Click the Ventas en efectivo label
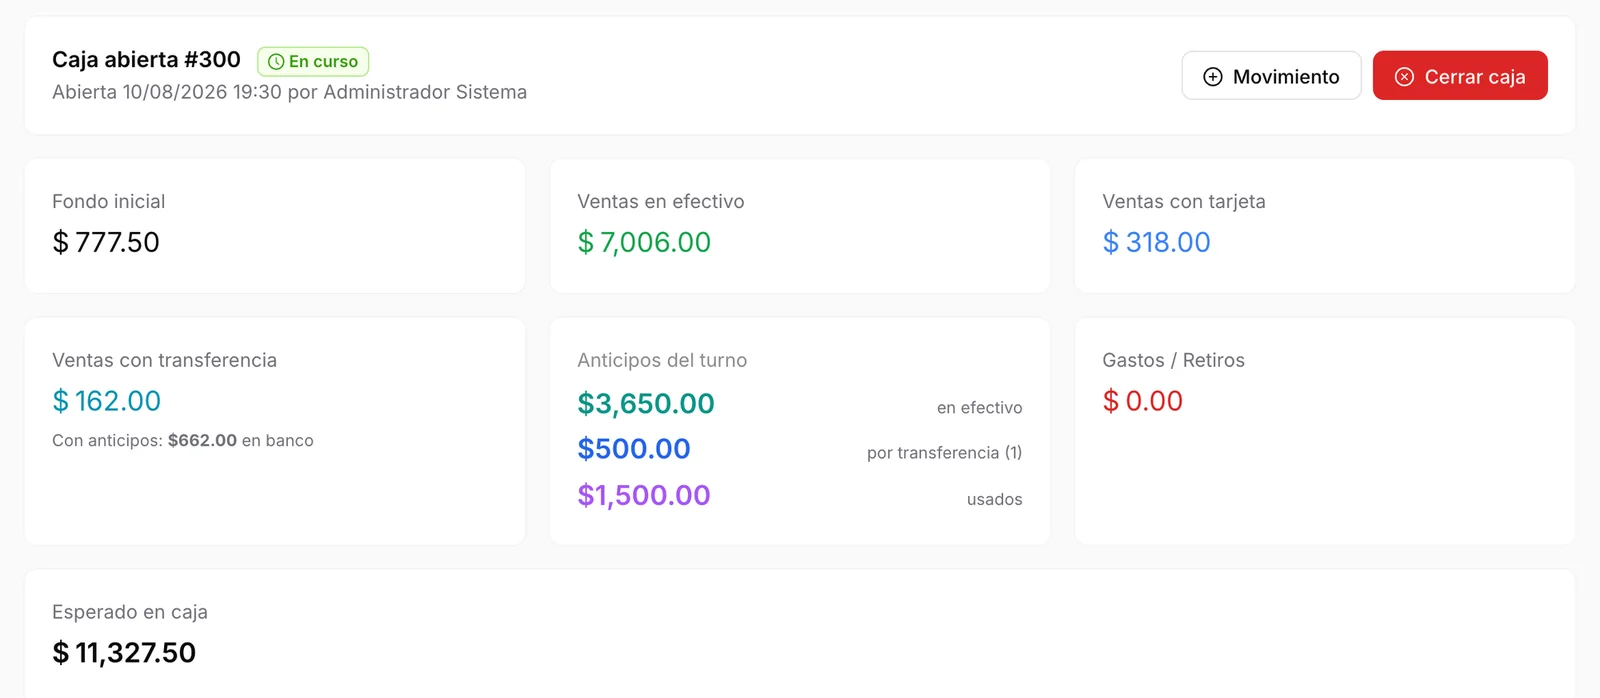Screen dimensions: 1600x698 pos(660,201)
